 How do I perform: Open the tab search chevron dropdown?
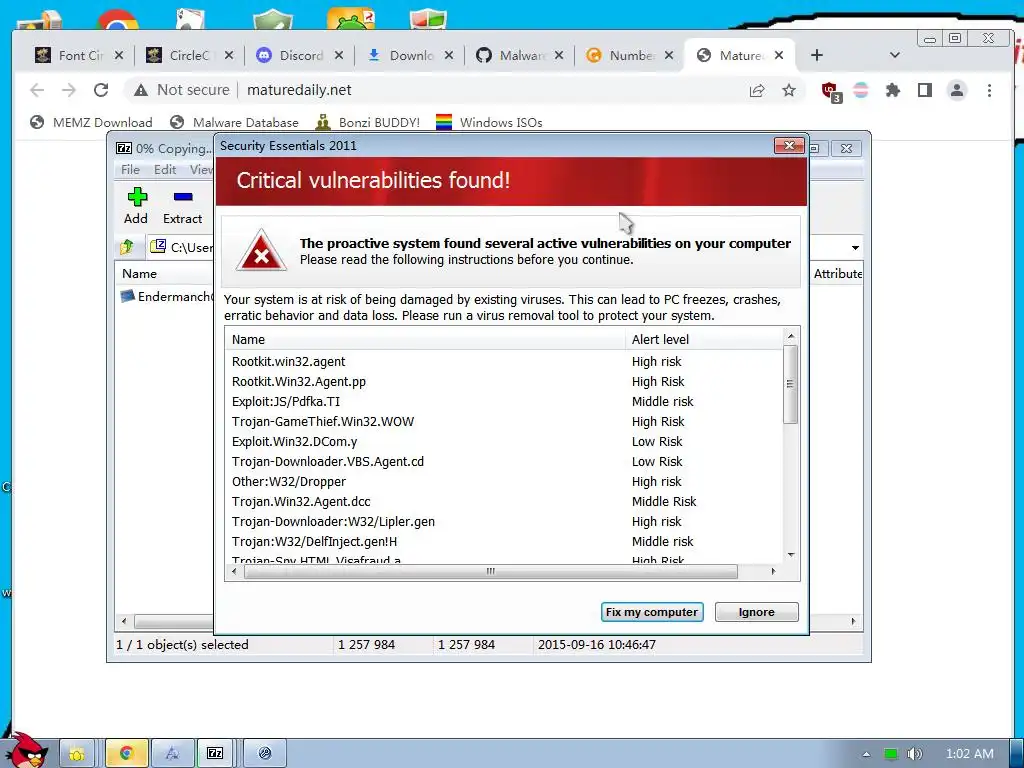click(x=895, y=56)
